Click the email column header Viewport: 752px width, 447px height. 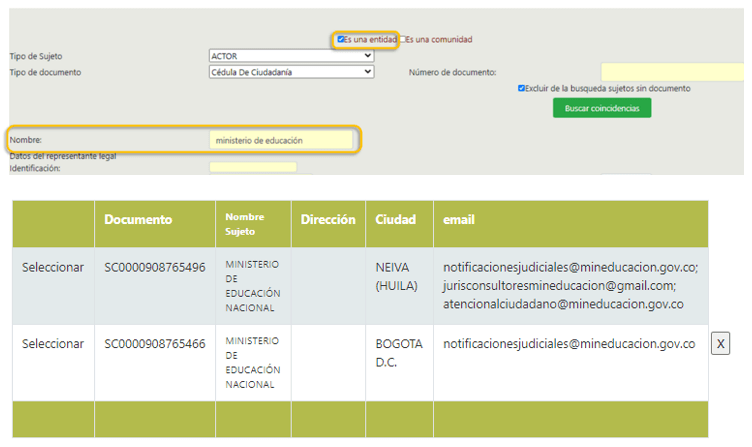click(459, 220)
